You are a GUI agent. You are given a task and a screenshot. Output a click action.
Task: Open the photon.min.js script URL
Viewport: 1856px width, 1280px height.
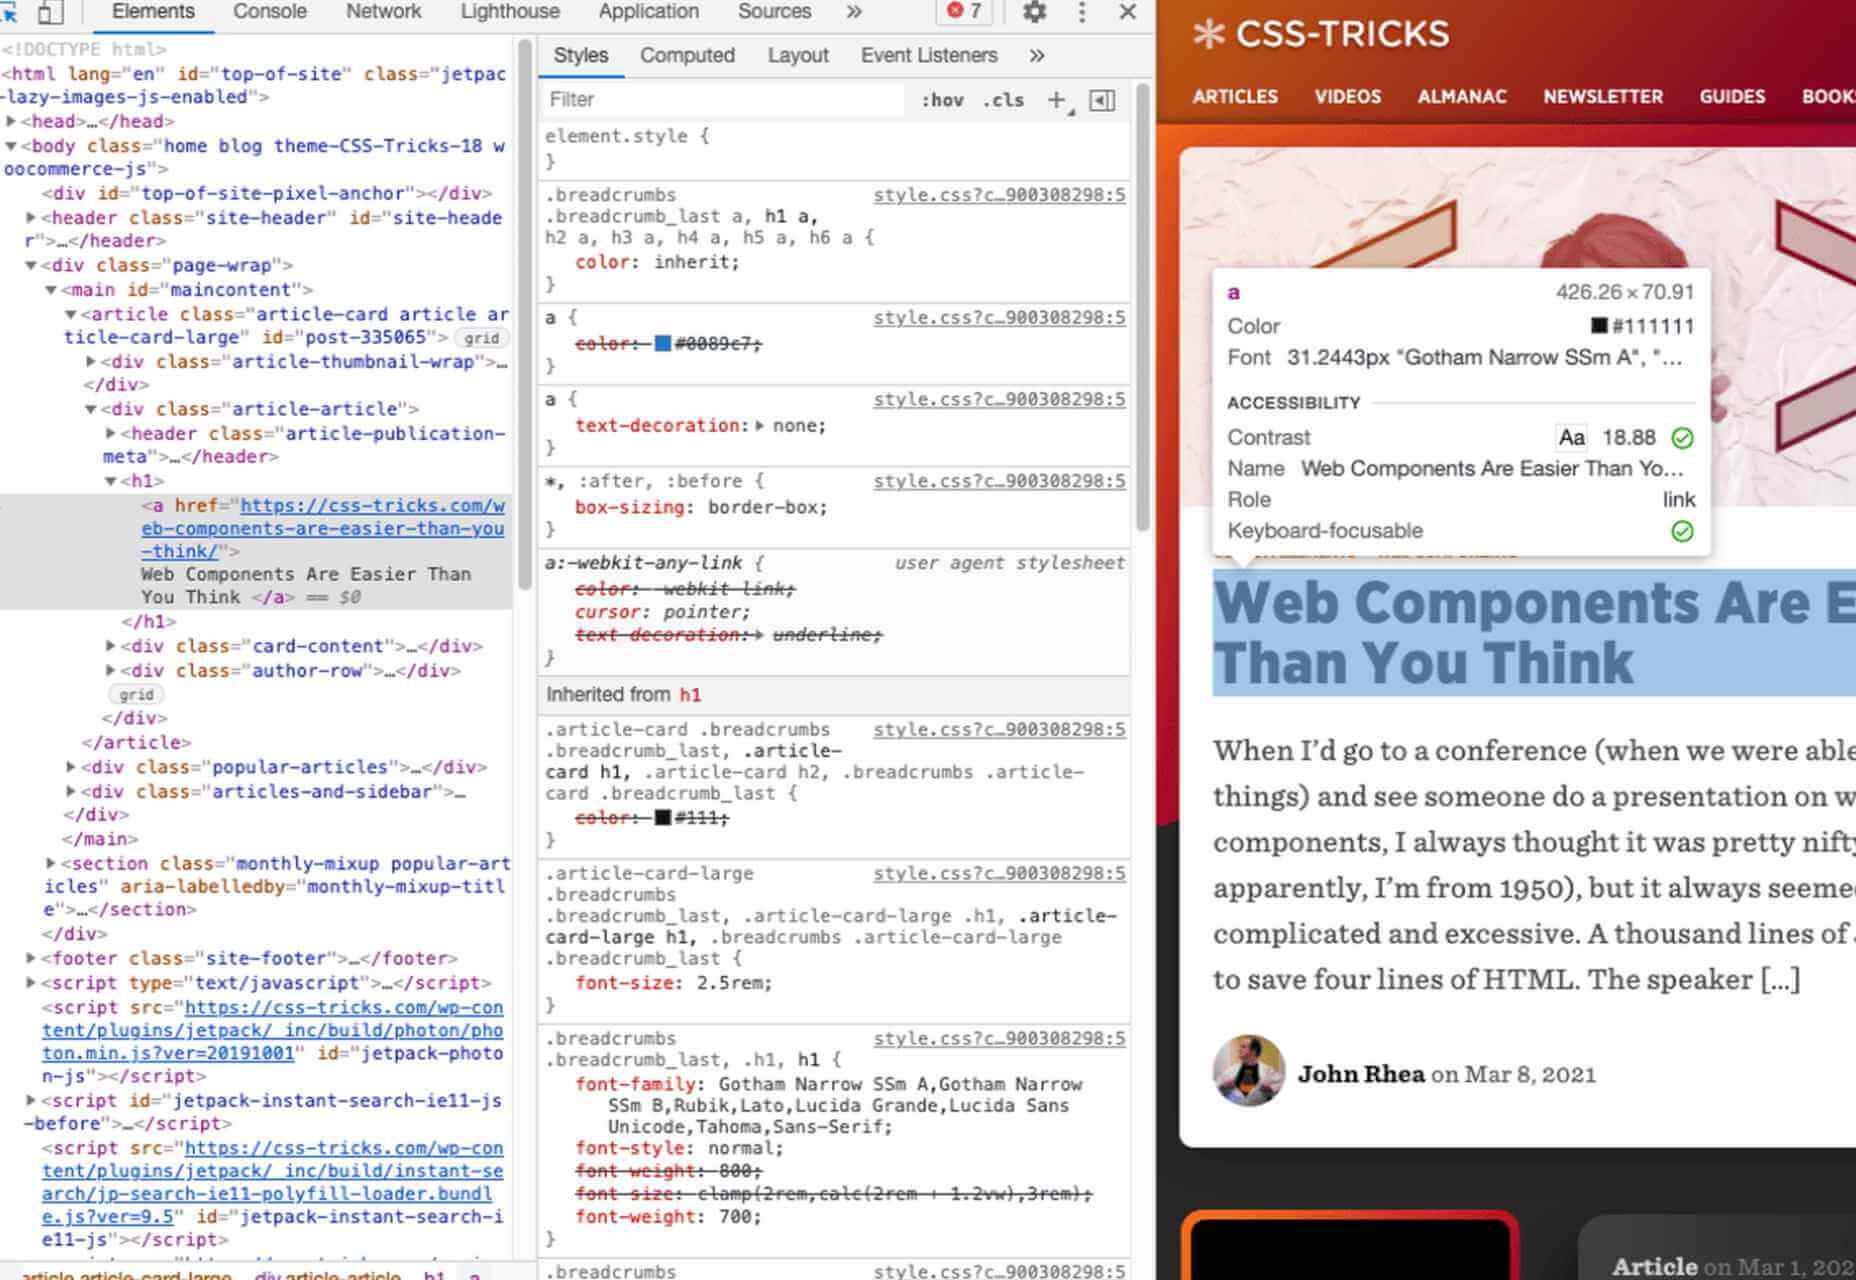coord(272,1030)
